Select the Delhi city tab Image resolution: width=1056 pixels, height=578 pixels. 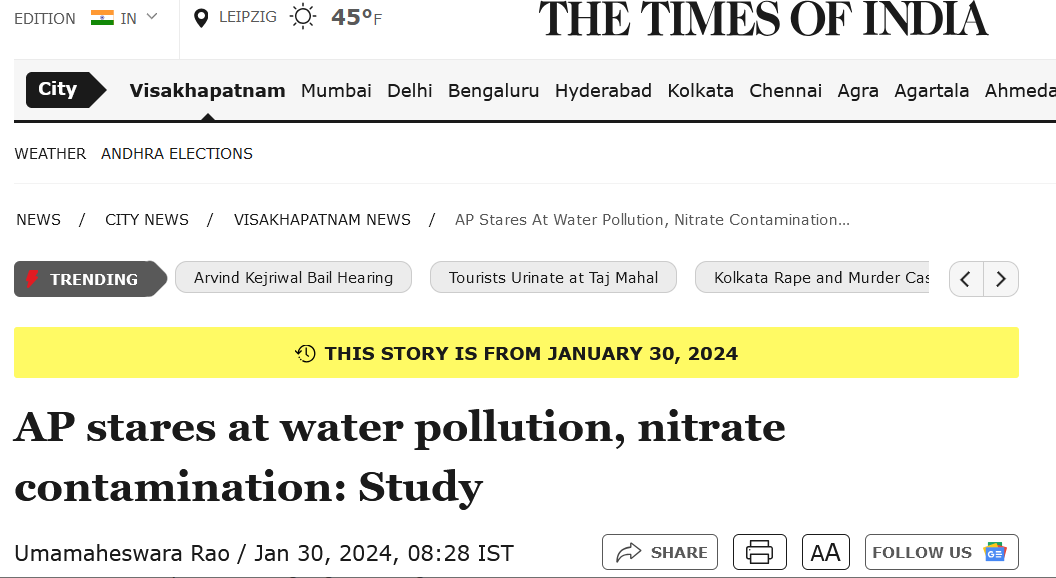coord(409,91)
